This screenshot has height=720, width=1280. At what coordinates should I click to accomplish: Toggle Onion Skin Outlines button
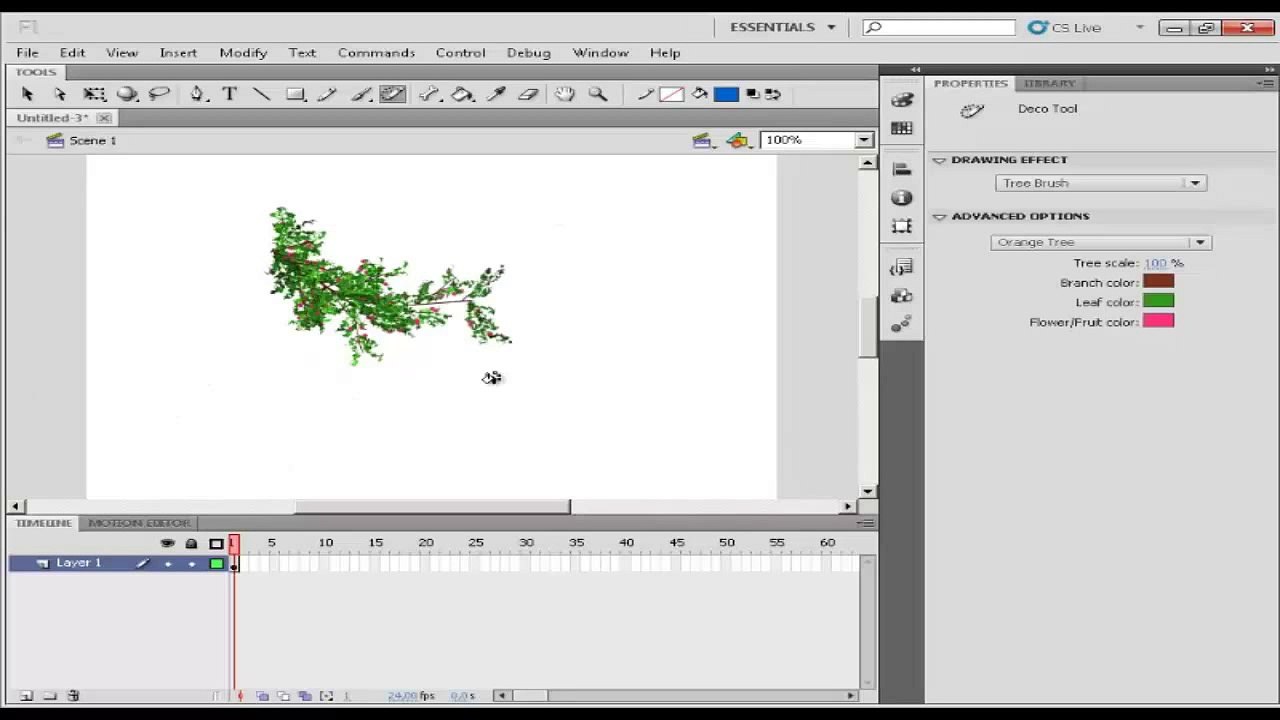283,696
